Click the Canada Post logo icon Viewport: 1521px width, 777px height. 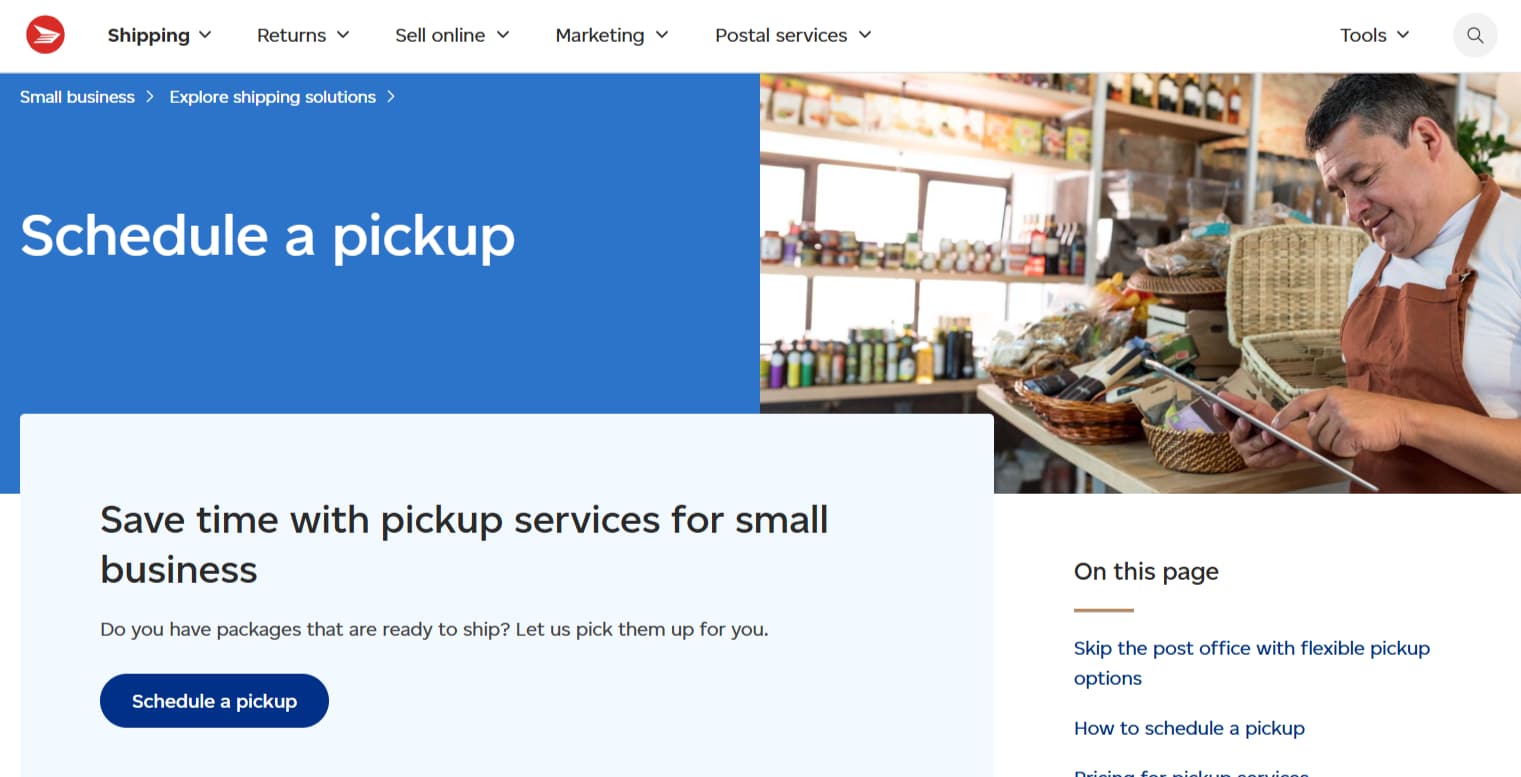pyautogui.click(x=45, y=35)
